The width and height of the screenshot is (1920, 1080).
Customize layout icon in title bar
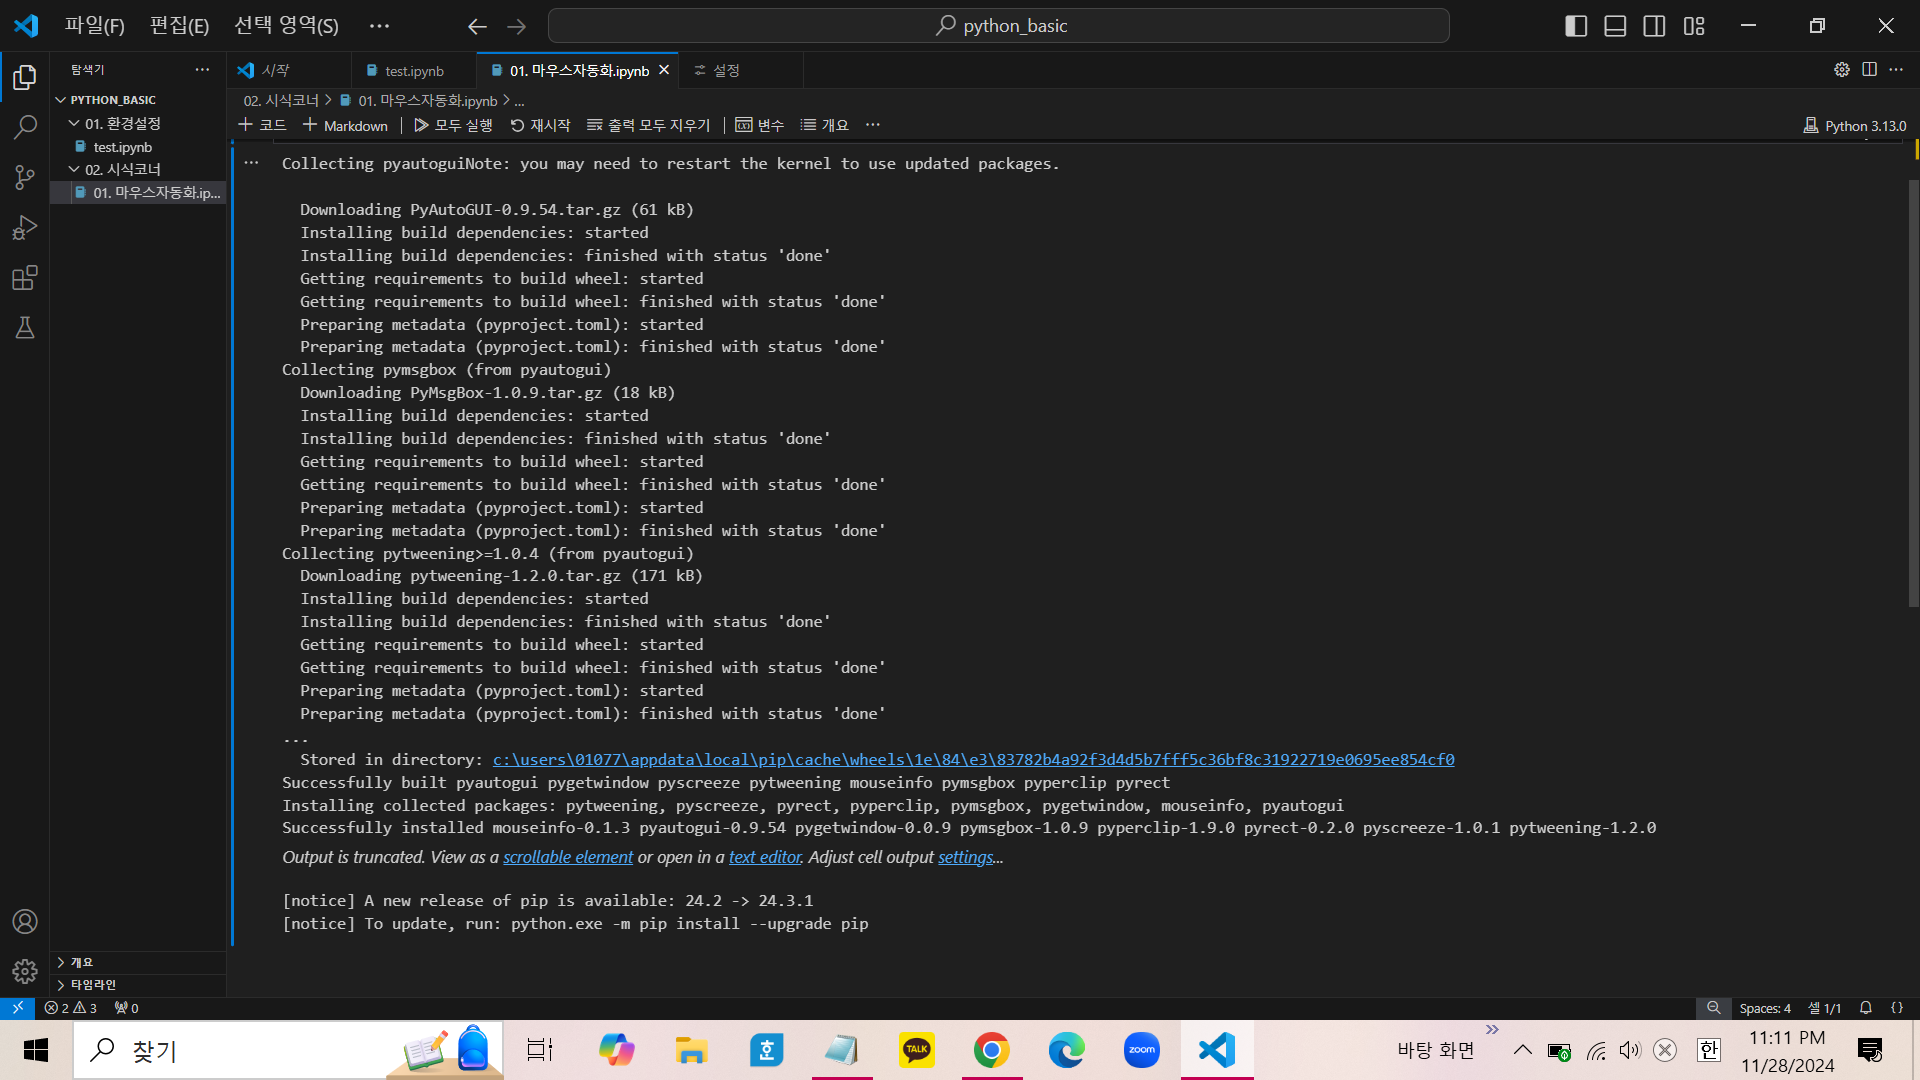pyautogui.click(x=1694, y=26)
